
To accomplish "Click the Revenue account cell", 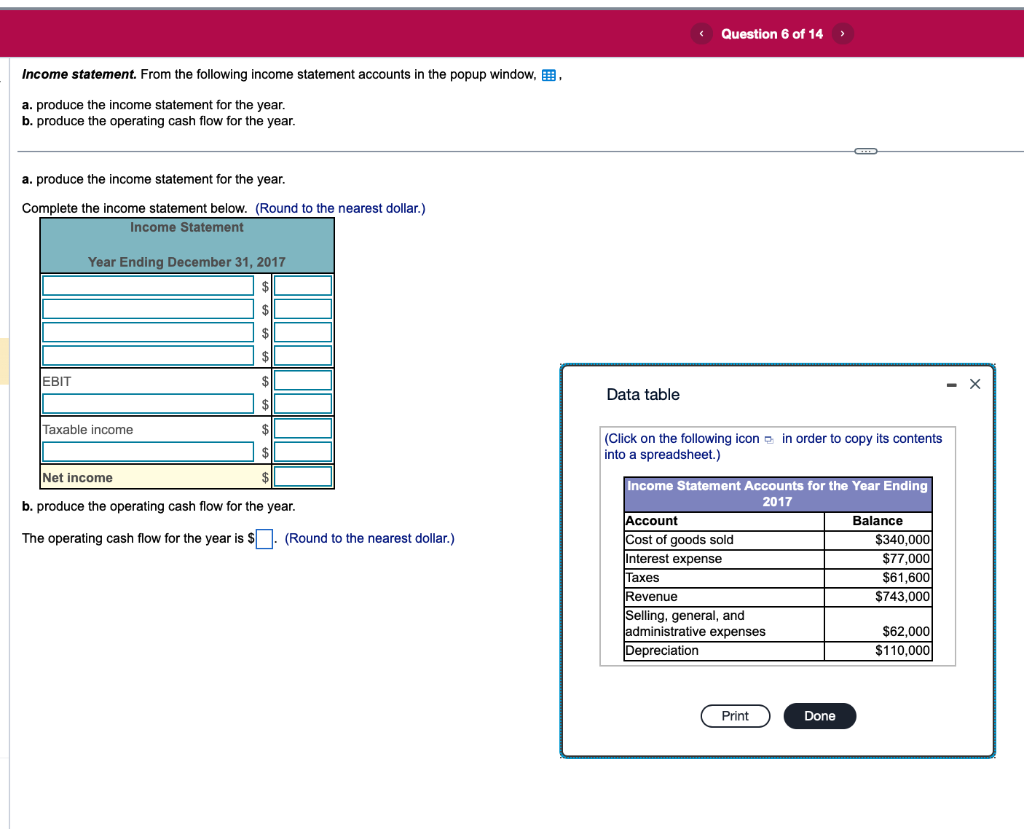I will (x=724, y=597).
